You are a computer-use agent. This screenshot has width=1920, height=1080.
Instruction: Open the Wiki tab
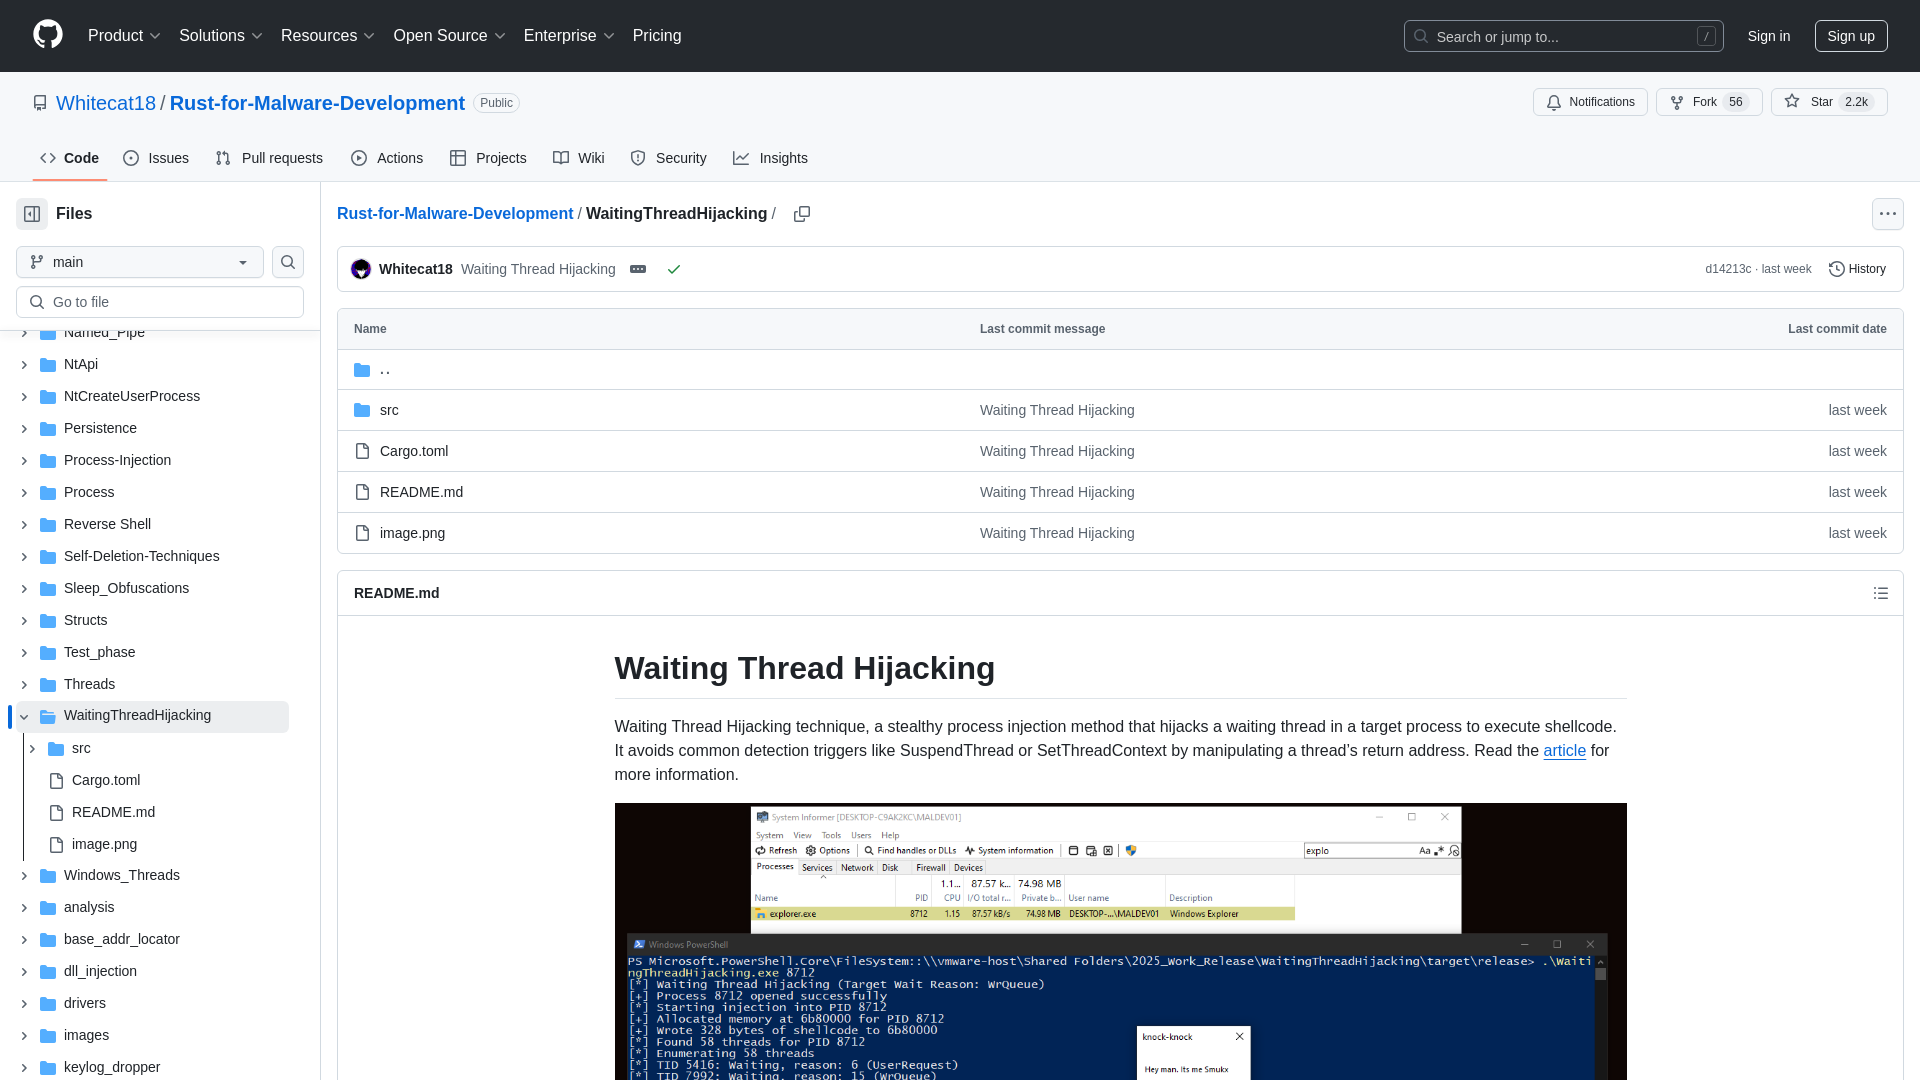(579, 158)
